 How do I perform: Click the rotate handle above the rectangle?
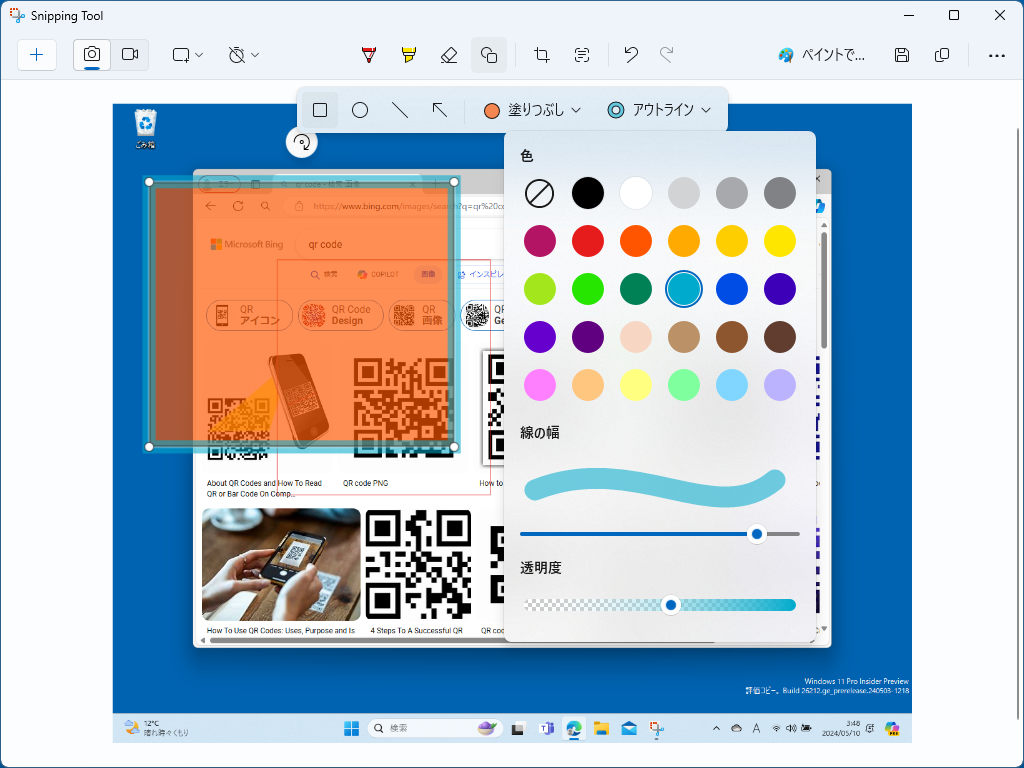(302, 142)
